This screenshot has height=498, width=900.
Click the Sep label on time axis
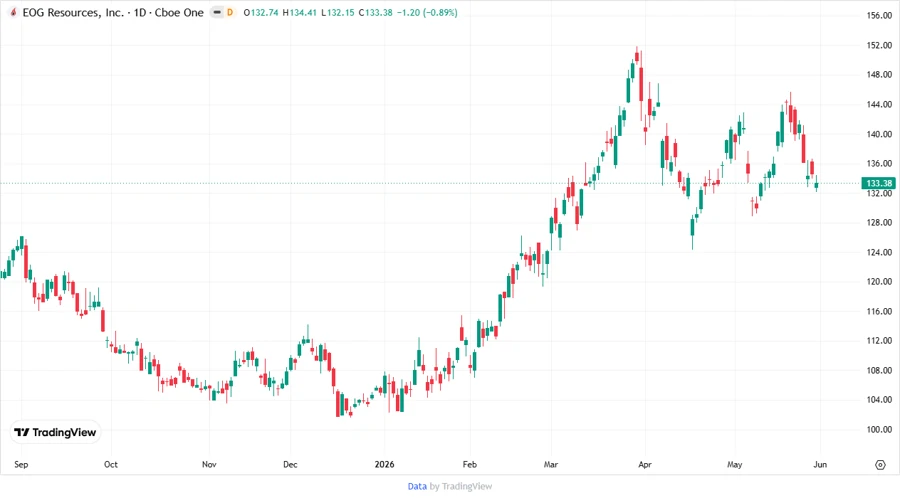pos(21,464)
